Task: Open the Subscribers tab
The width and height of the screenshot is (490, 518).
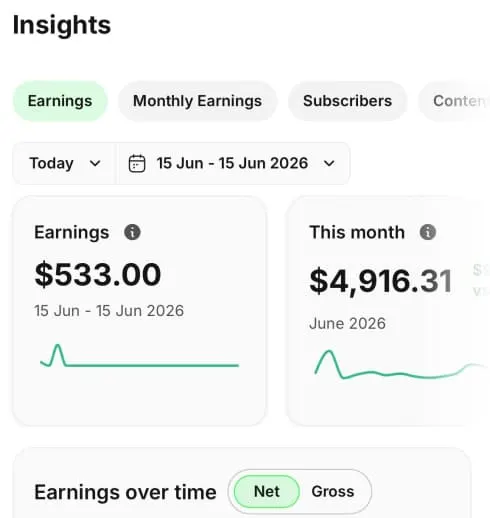Action: point(347,101)
